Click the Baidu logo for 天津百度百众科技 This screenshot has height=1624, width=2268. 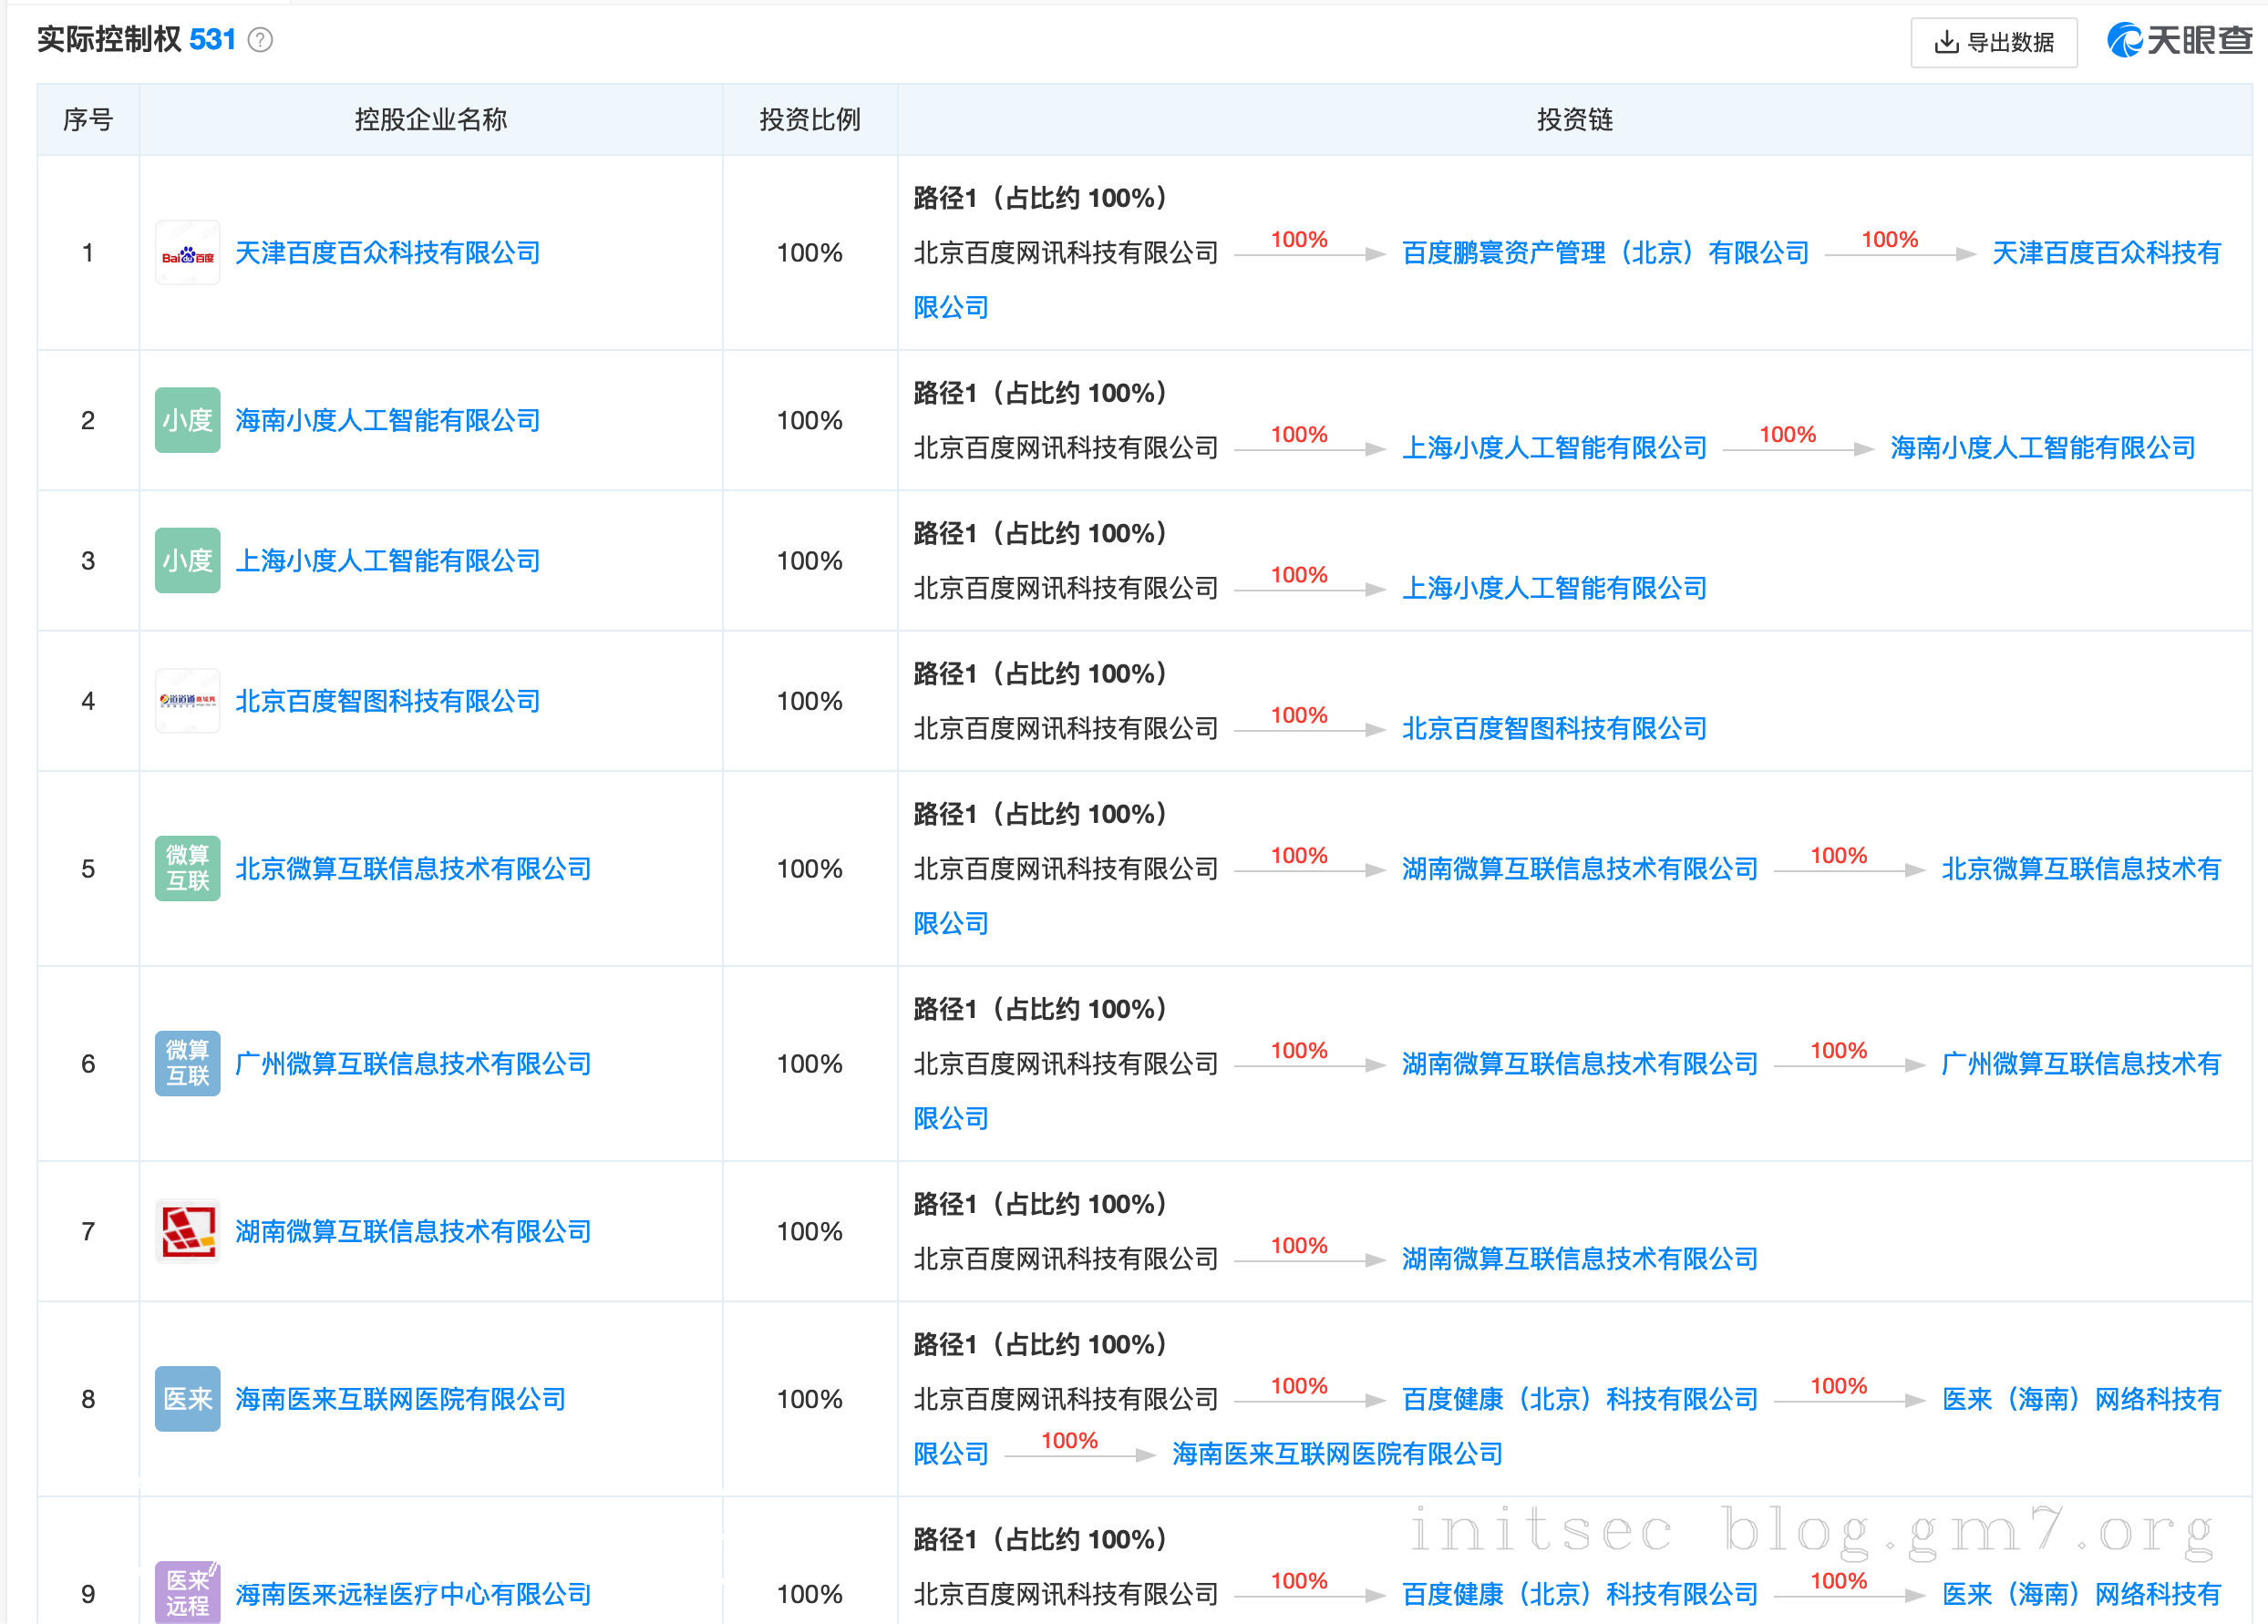tap(188, 253)
